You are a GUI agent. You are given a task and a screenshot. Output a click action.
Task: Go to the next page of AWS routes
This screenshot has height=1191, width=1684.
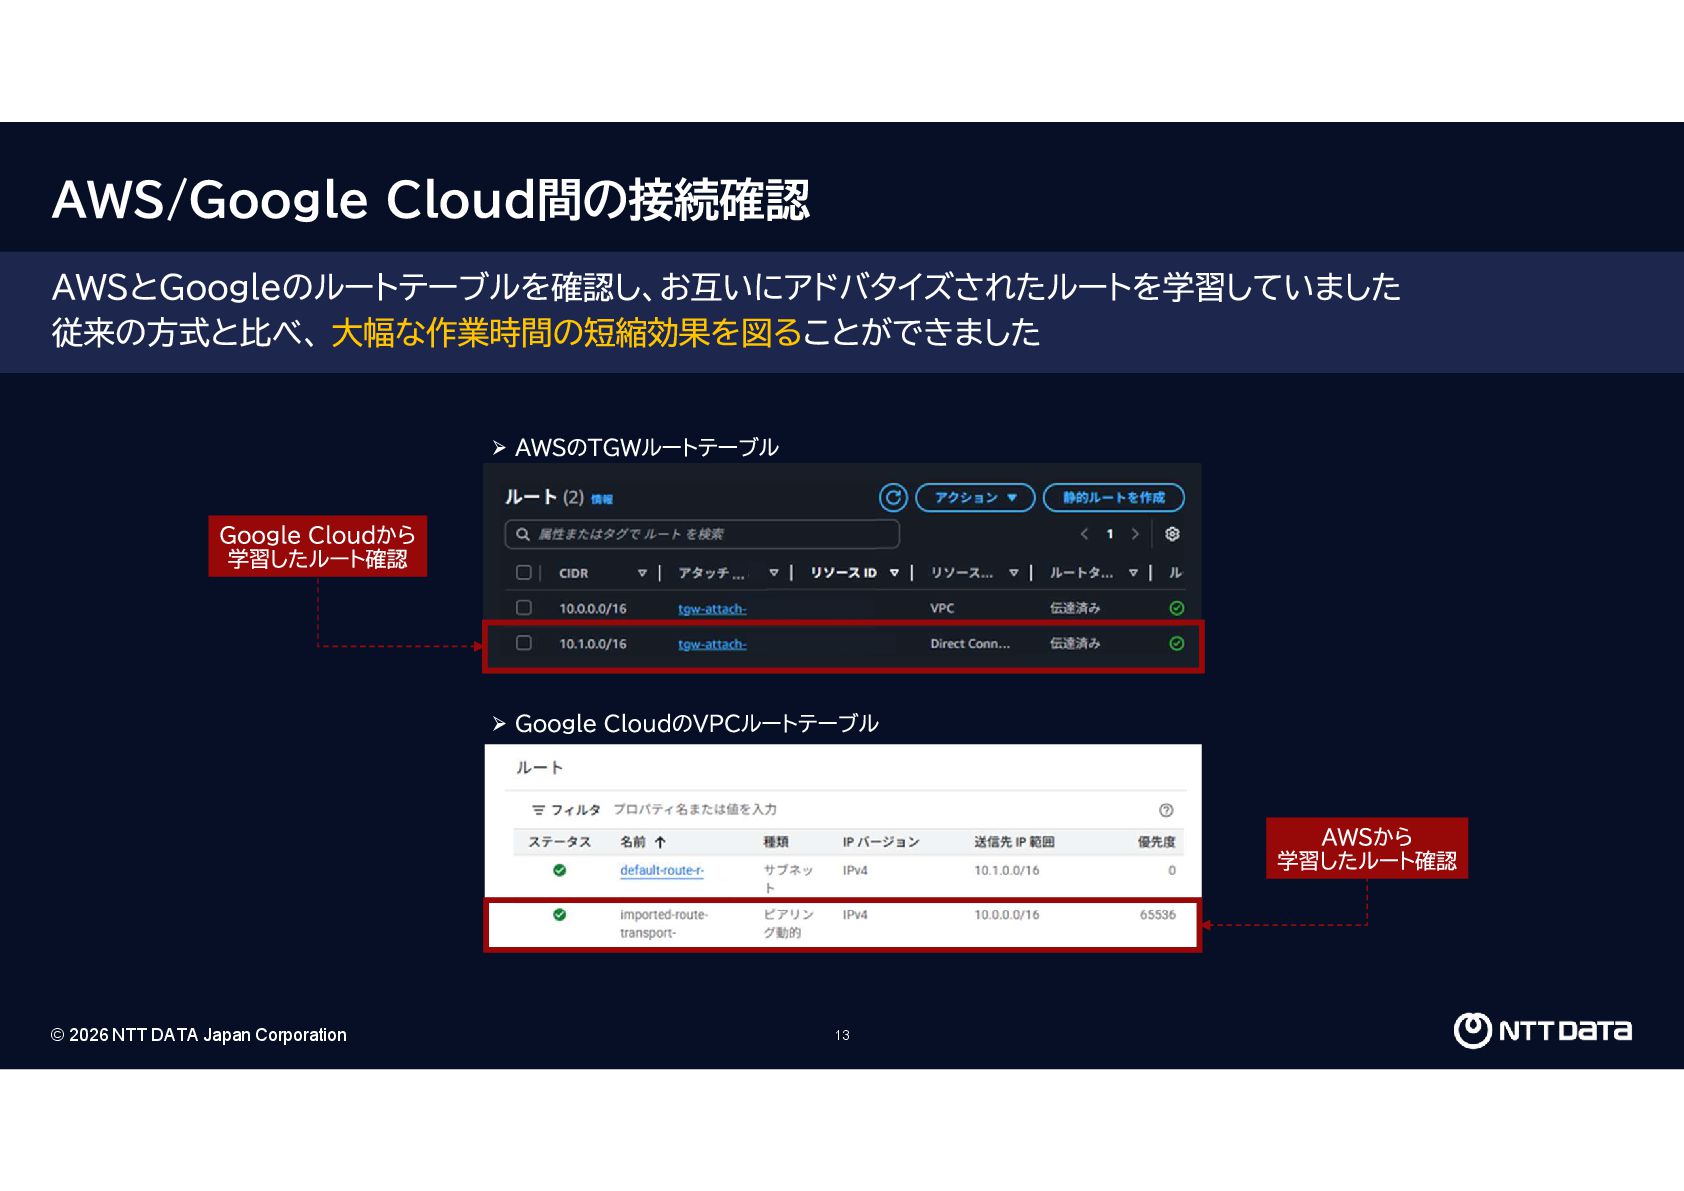(1135, 534)
